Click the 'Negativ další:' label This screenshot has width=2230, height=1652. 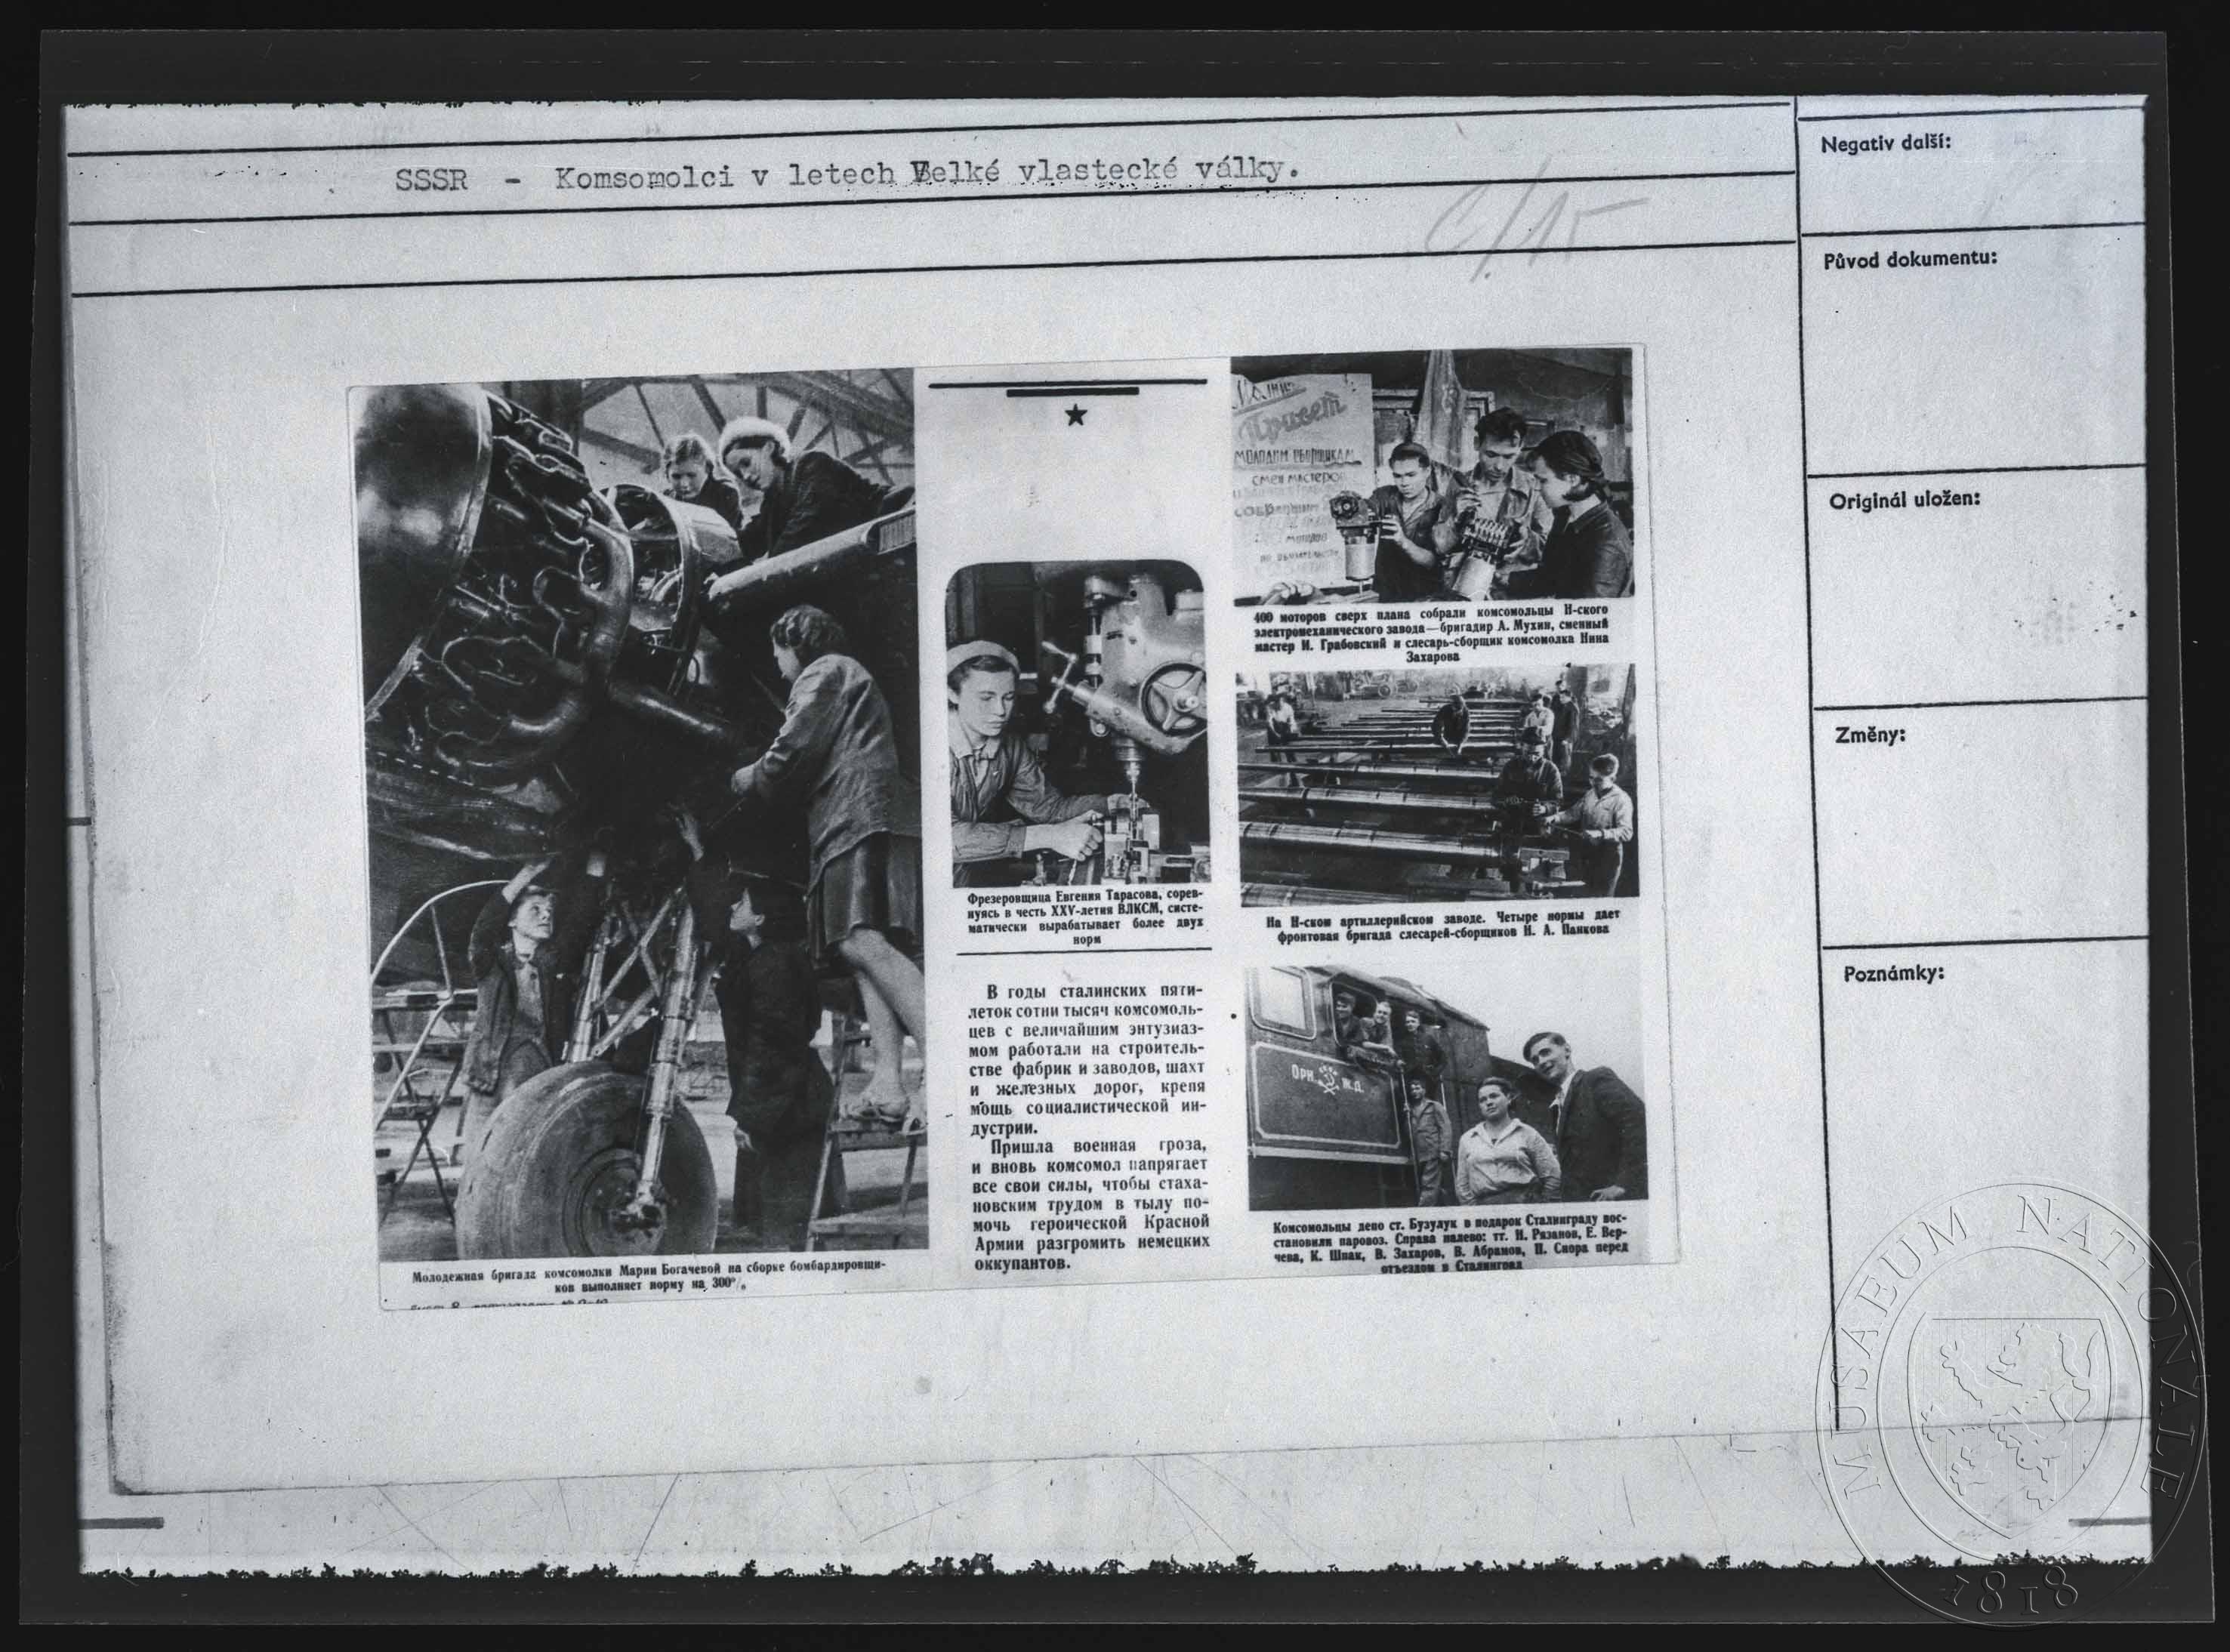[1884, 143]
